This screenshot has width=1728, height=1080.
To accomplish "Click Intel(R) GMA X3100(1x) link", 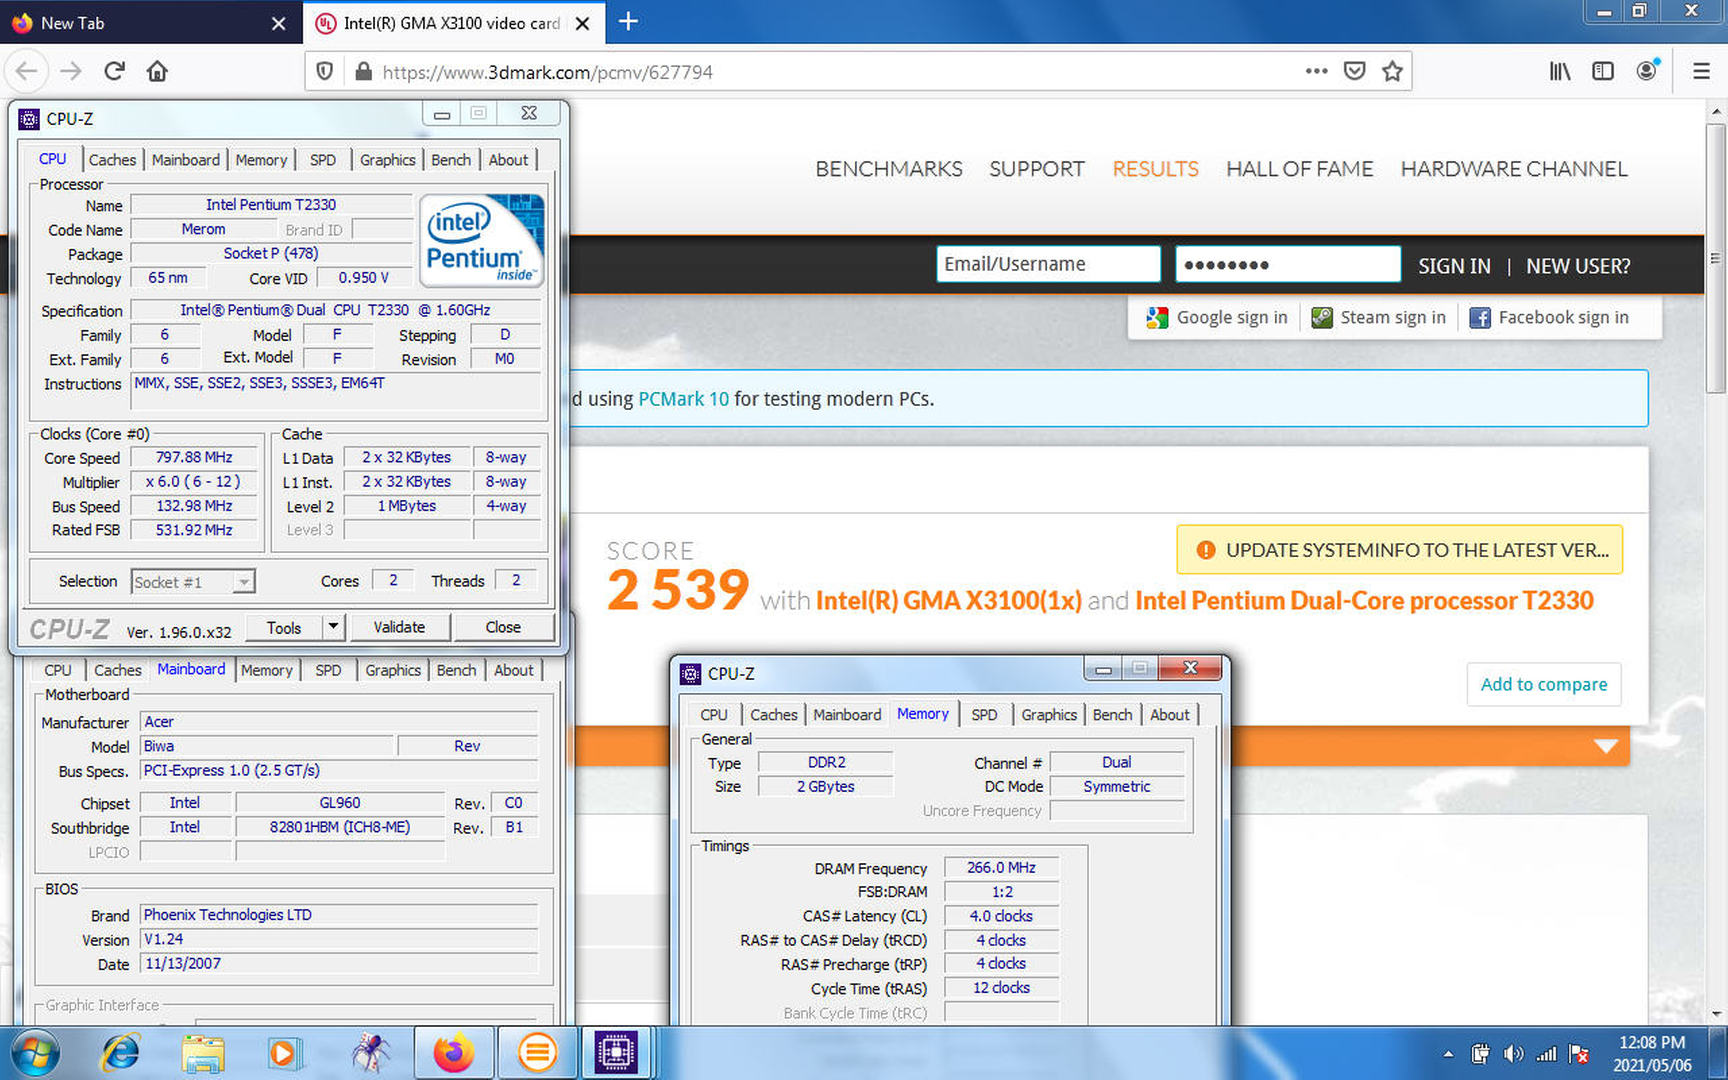I will [x=949, y=600].
